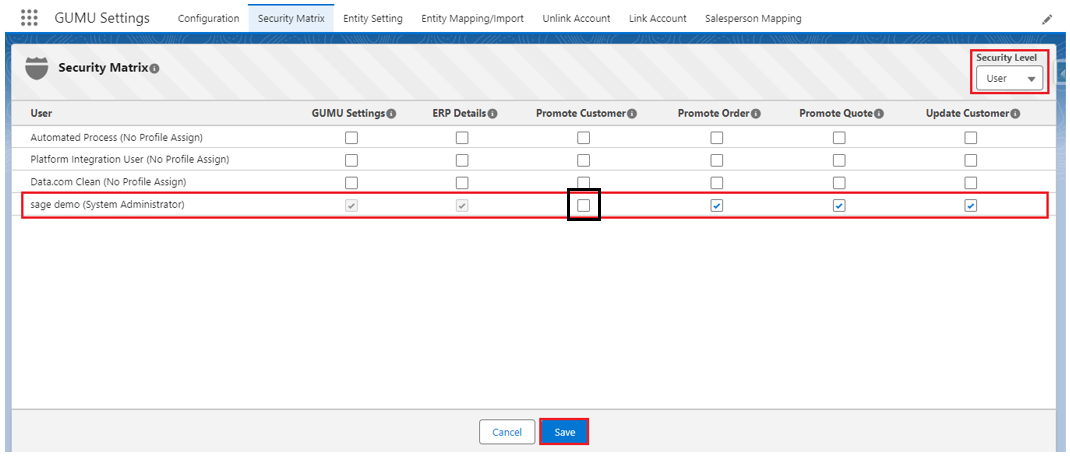Enable Promote Customer for sage demo user
This screenshot has width=1070, height=460.
[583, 205]
